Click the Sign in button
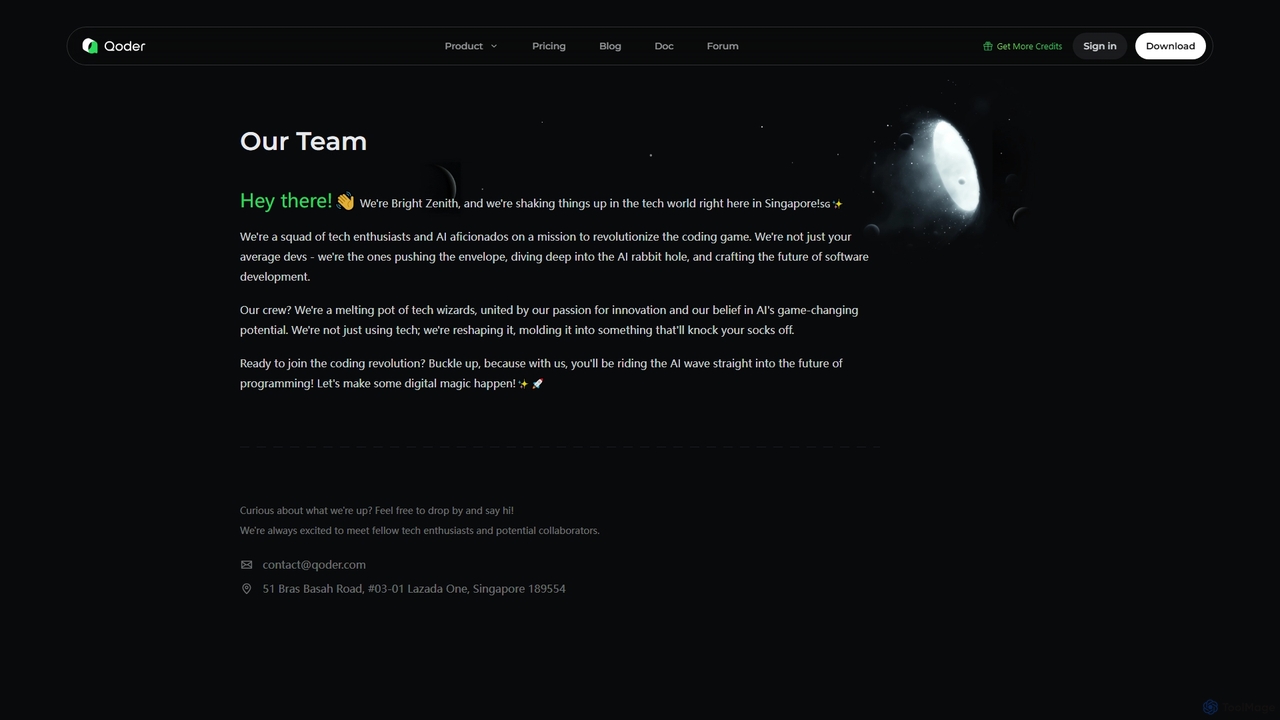The width and height of the screenshot is (1280, 720). point(1100,46)
